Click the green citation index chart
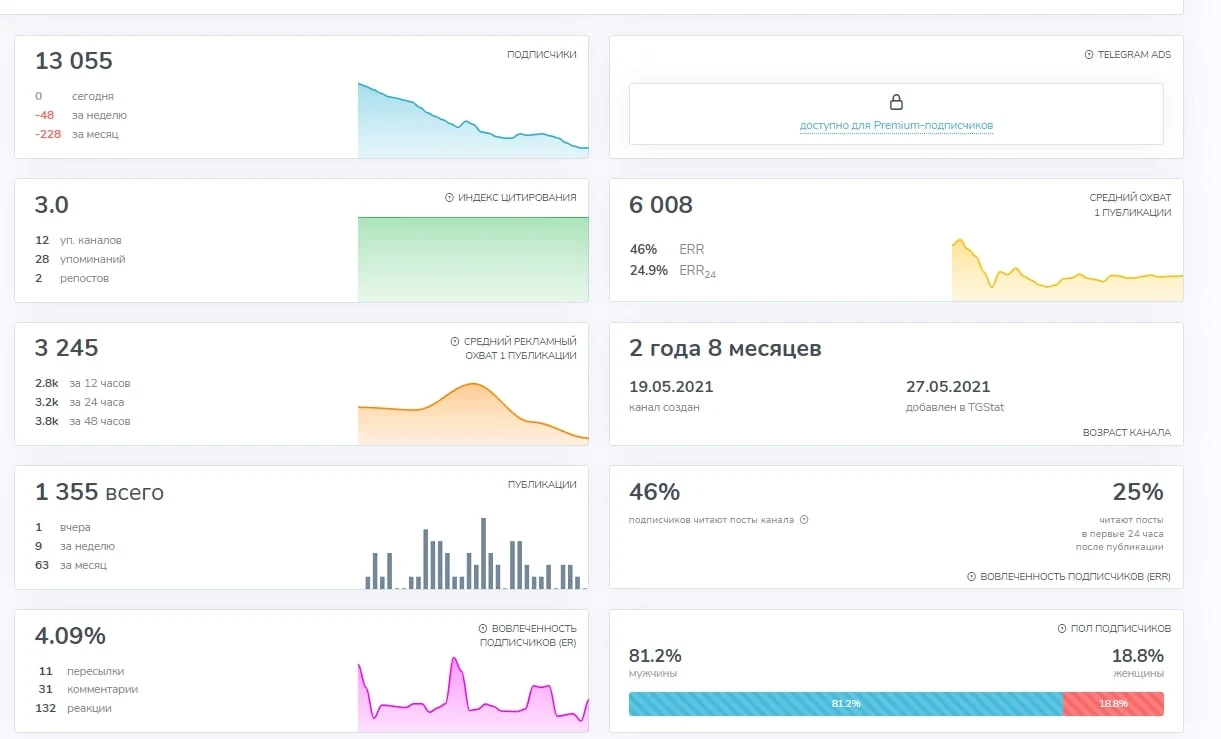 coord(473,259)
